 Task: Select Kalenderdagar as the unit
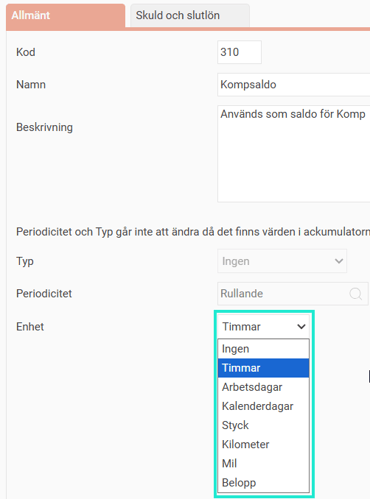tap(264, 406)
